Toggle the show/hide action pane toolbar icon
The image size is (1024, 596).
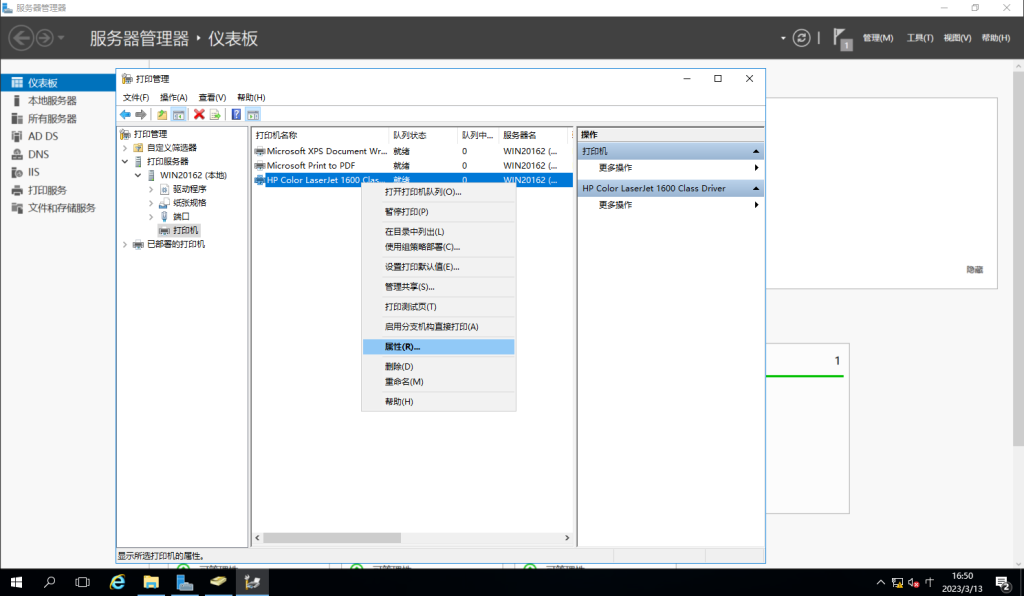[x=253, y=115]
